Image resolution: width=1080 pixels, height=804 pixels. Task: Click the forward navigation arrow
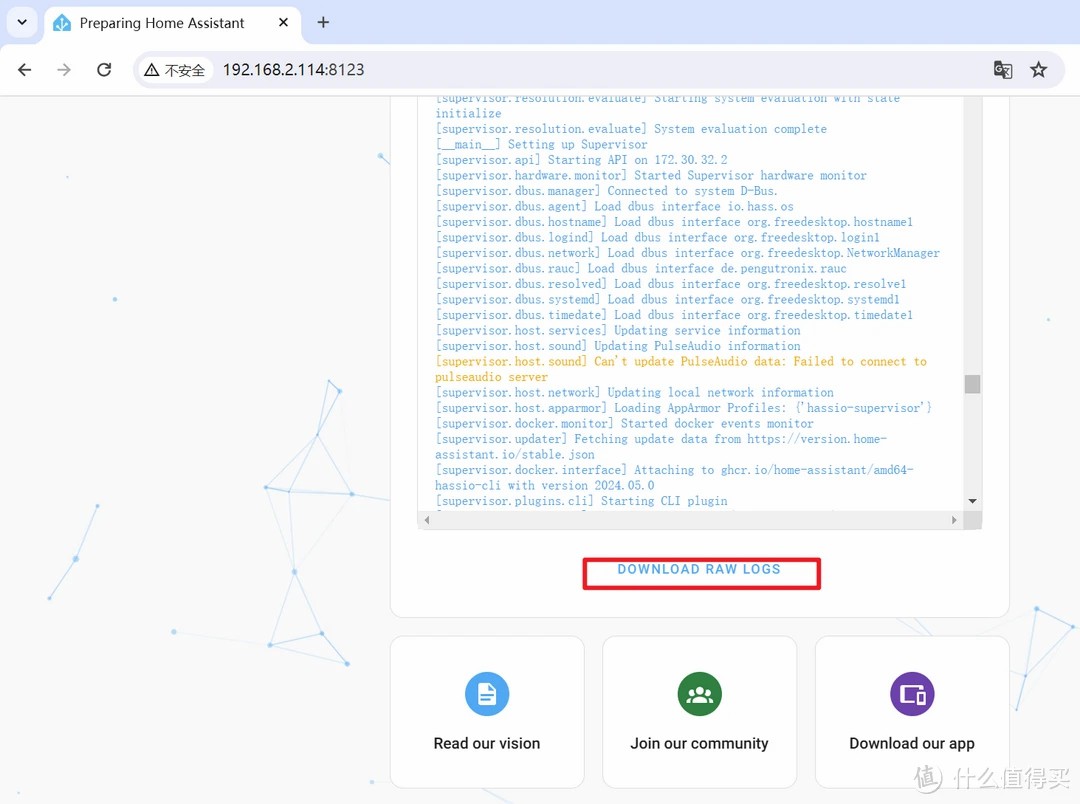[x=64, y=70]
